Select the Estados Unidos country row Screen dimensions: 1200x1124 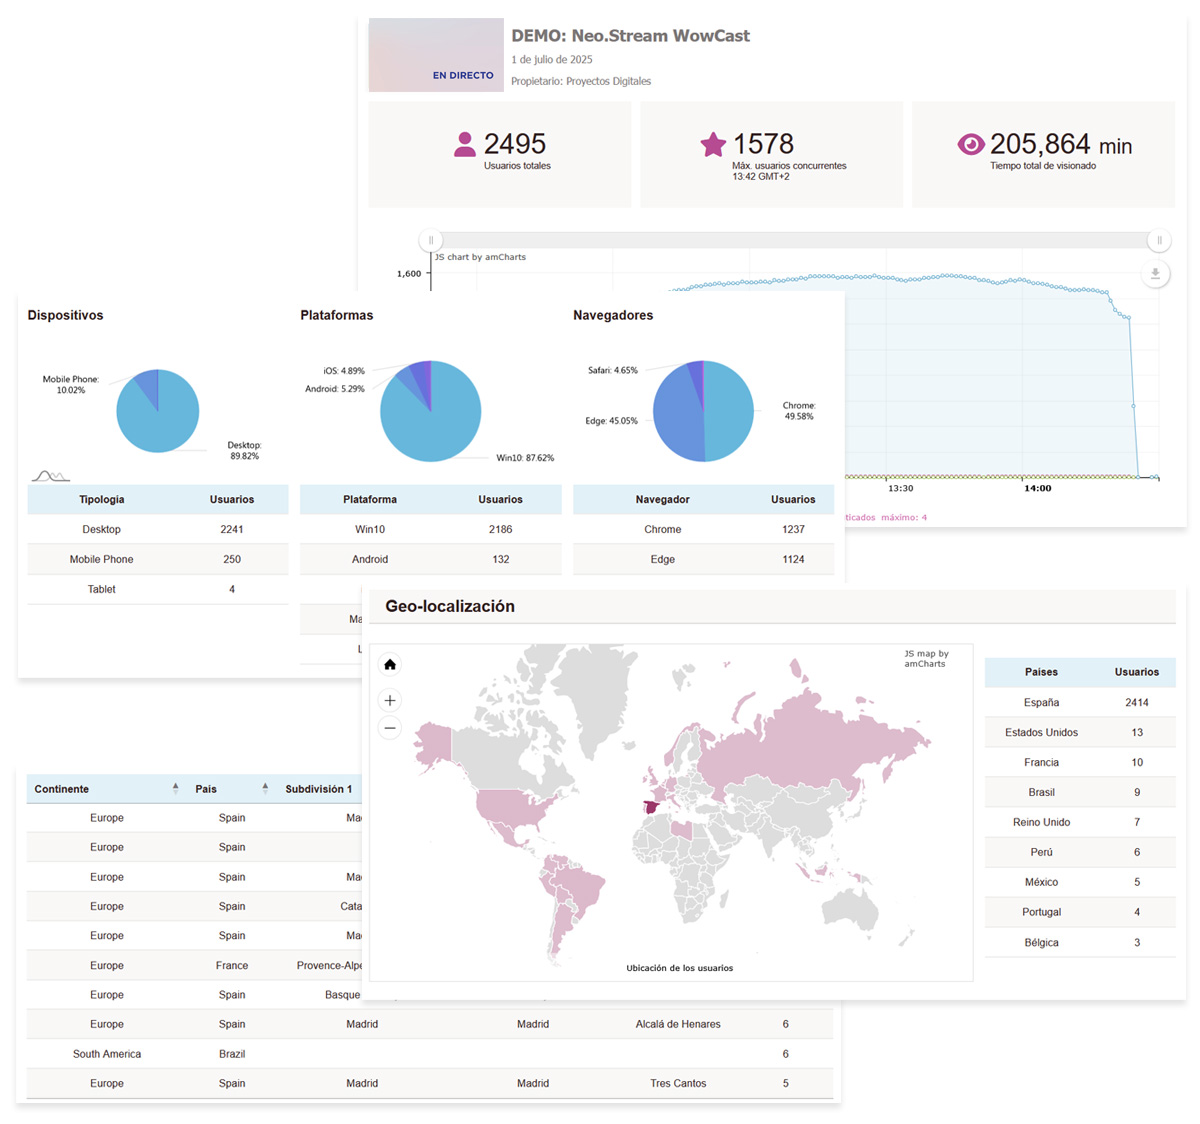point(1080,732)
